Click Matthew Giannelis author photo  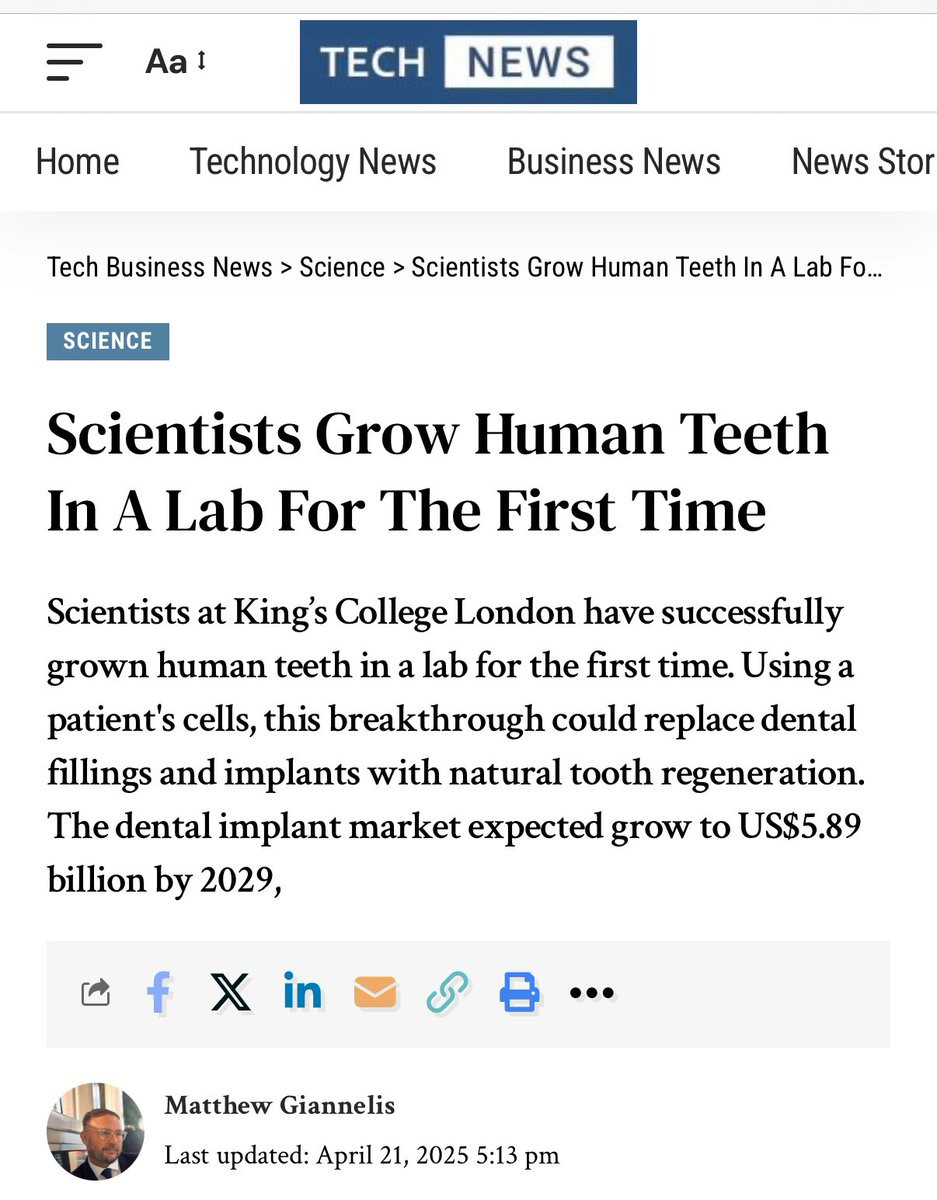point(95,1131)
